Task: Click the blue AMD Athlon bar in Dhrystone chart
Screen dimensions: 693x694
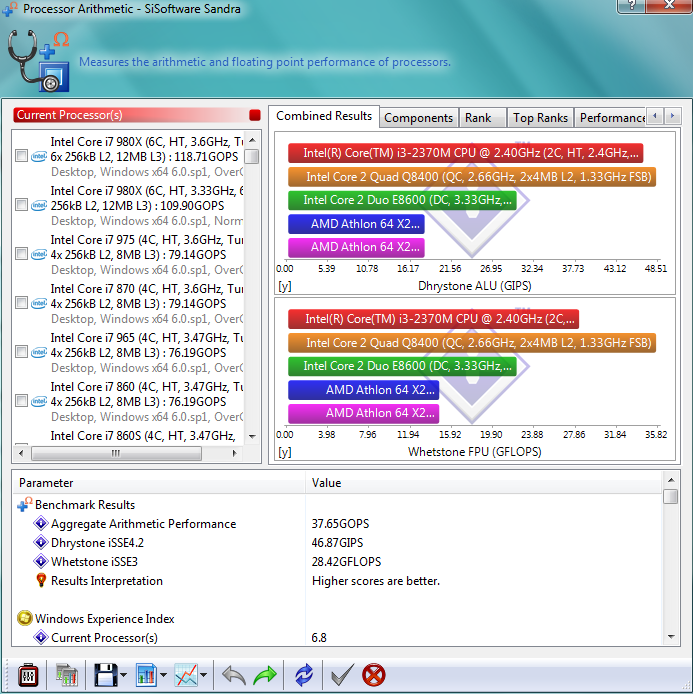Action: tap(356, 224)
